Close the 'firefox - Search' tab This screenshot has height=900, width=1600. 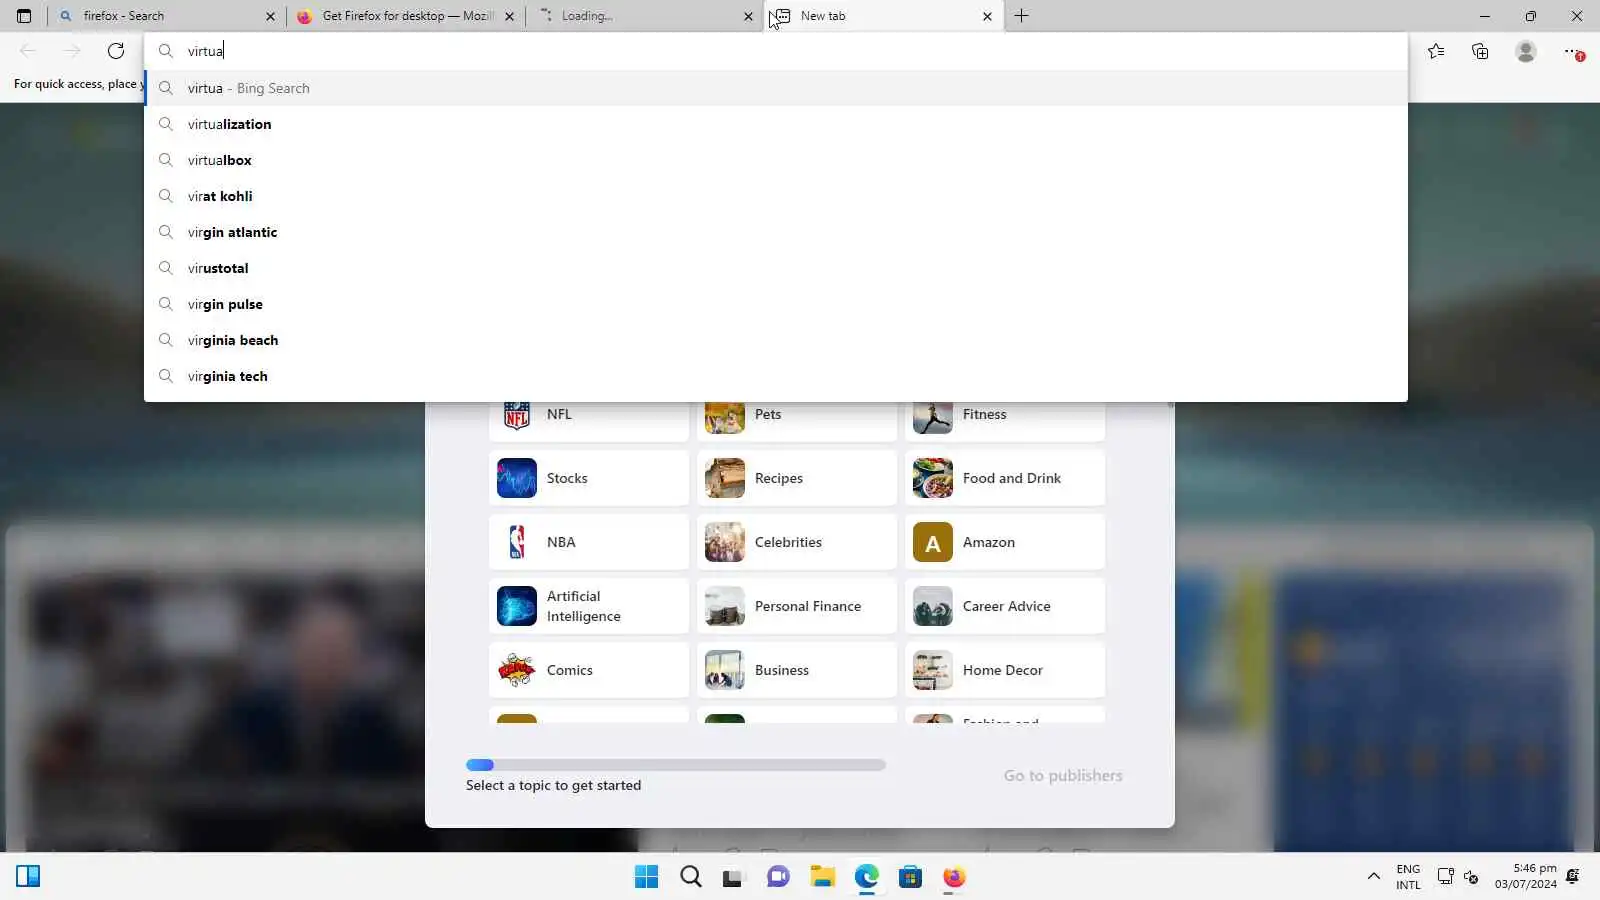coord(270,16)
